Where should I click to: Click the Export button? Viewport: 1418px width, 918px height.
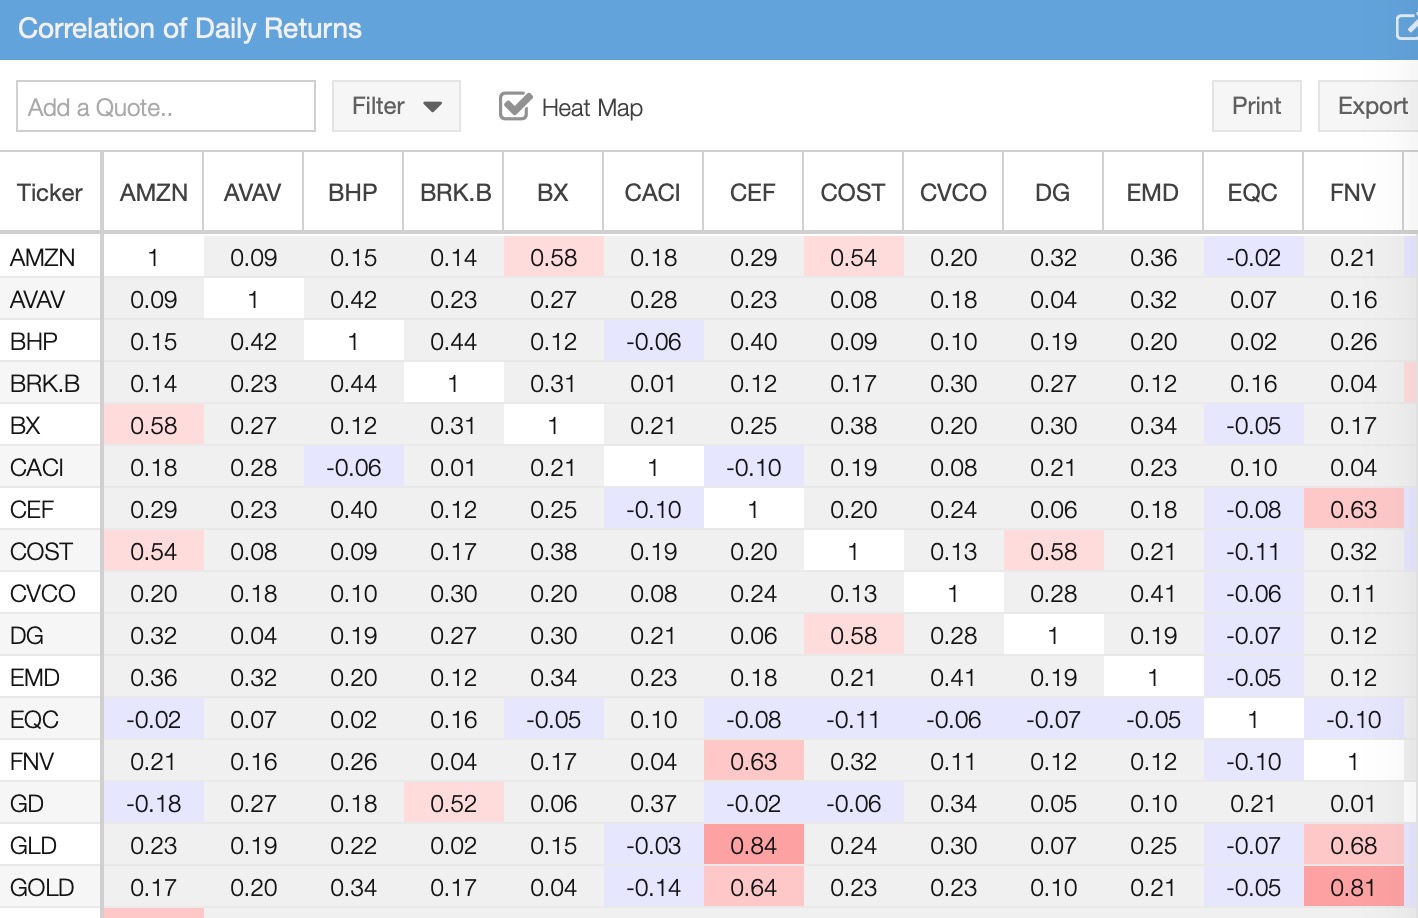(x=1371, y=106)
